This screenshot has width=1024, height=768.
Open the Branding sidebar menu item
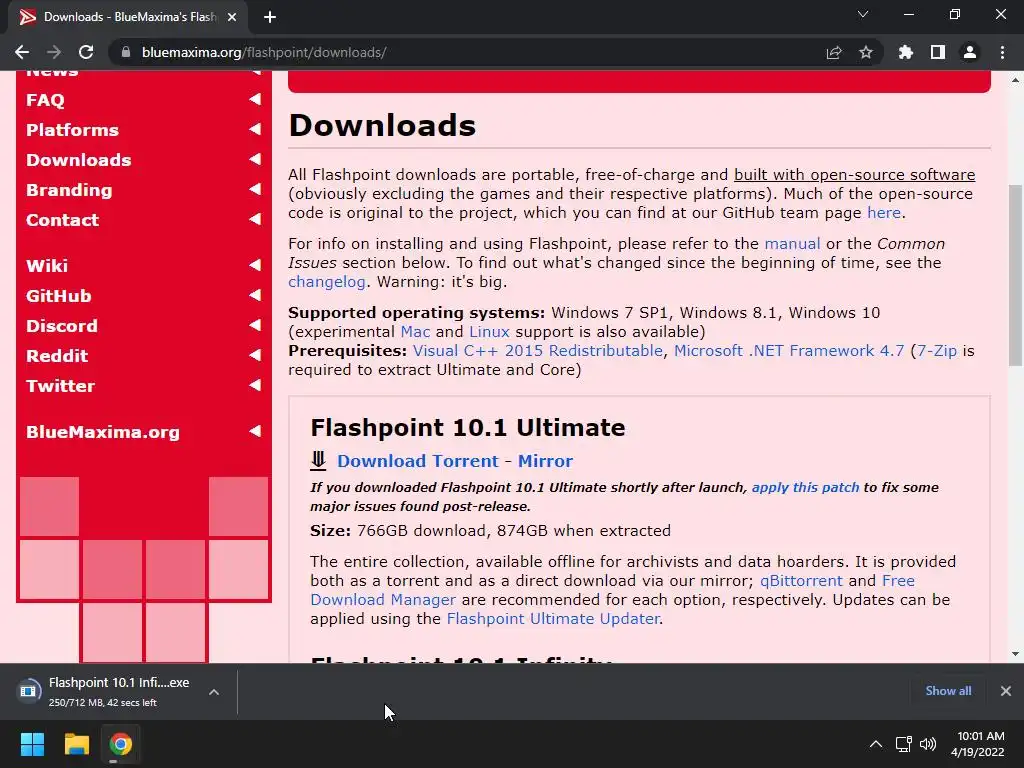tap(69, 190)
